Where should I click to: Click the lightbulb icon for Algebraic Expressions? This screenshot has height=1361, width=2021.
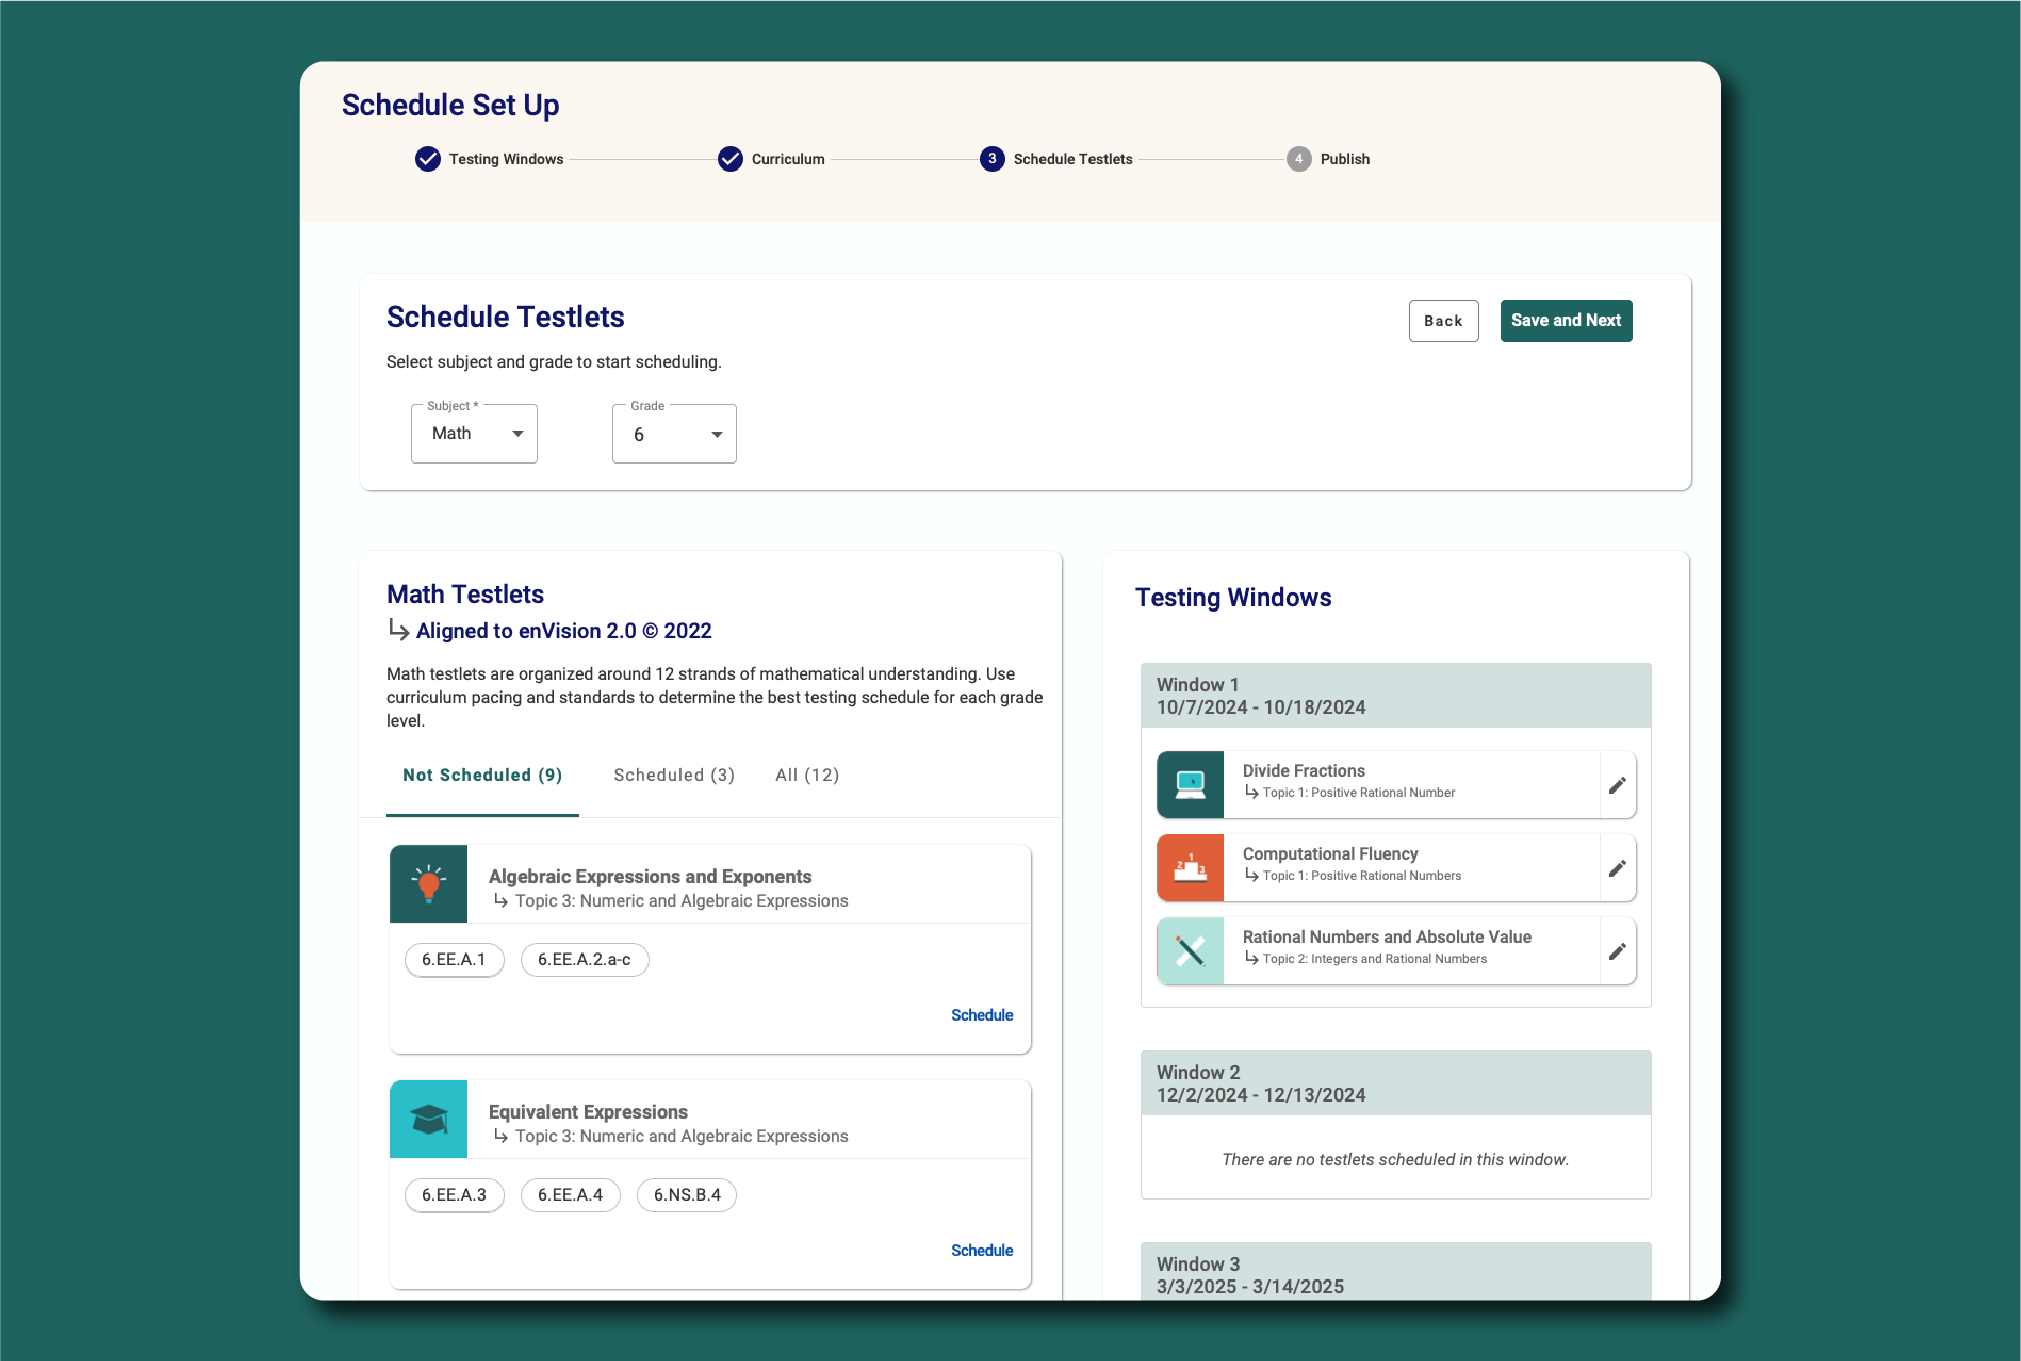point(429,884)
